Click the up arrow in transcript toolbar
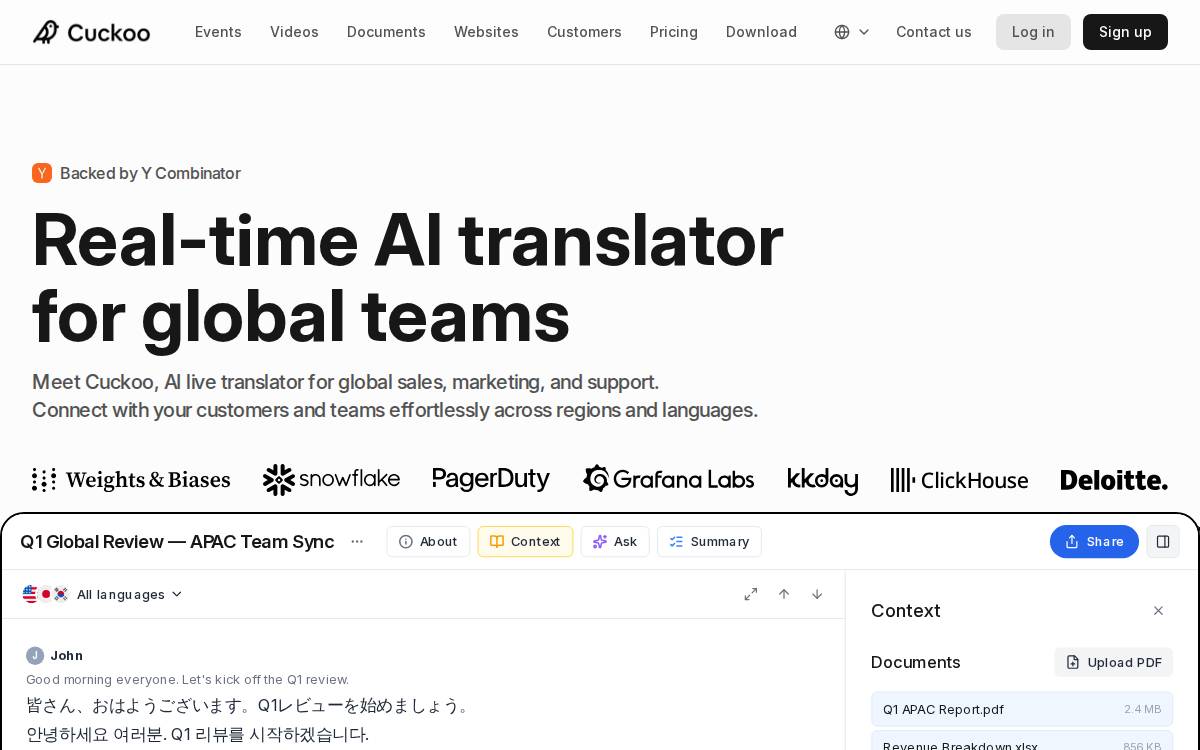Viewport: 1200px width, 750px height. tap(784, 594)
